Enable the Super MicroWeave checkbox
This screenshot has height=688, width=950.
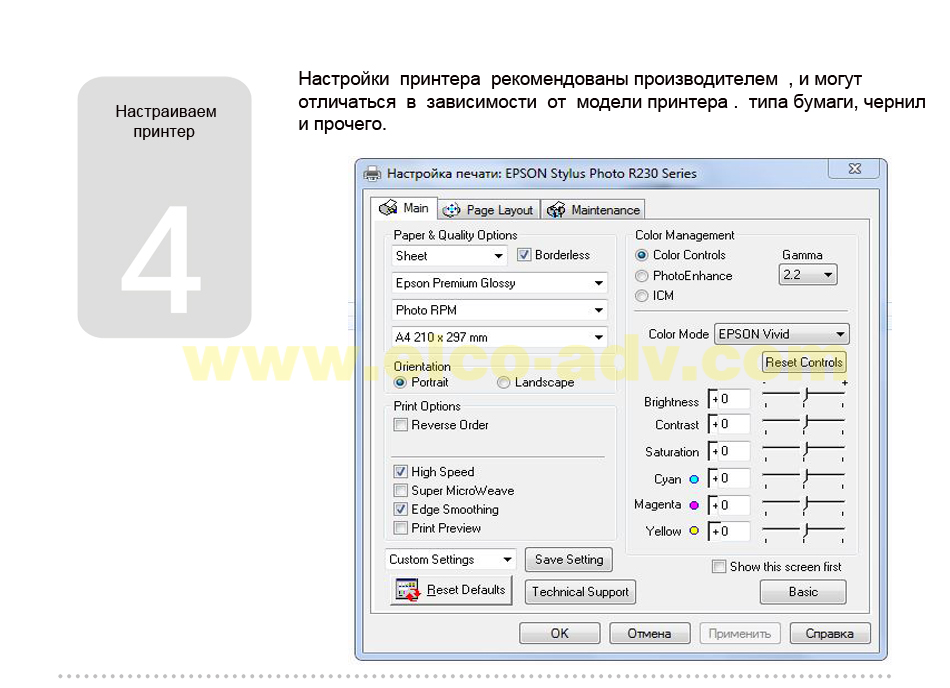[x=400, y=490]
